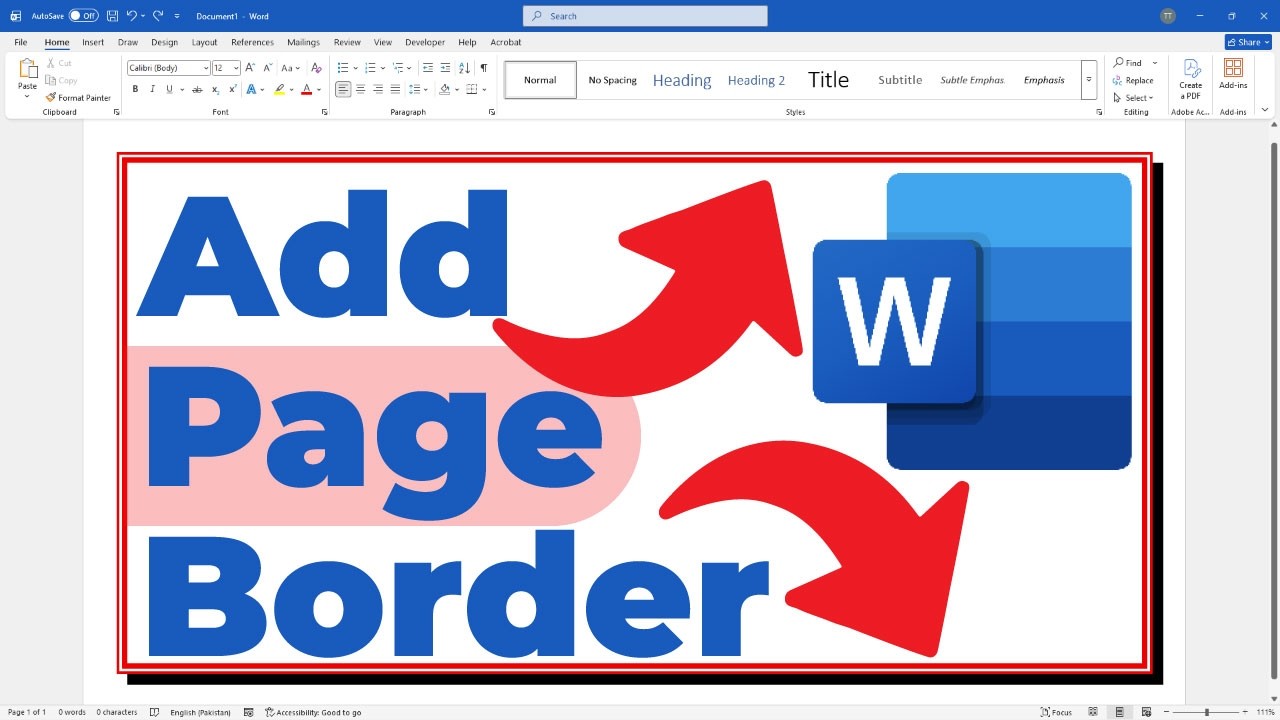This screenshot has height=720, width=1280.
Task: Align text to the right
Action: (378, 89)
